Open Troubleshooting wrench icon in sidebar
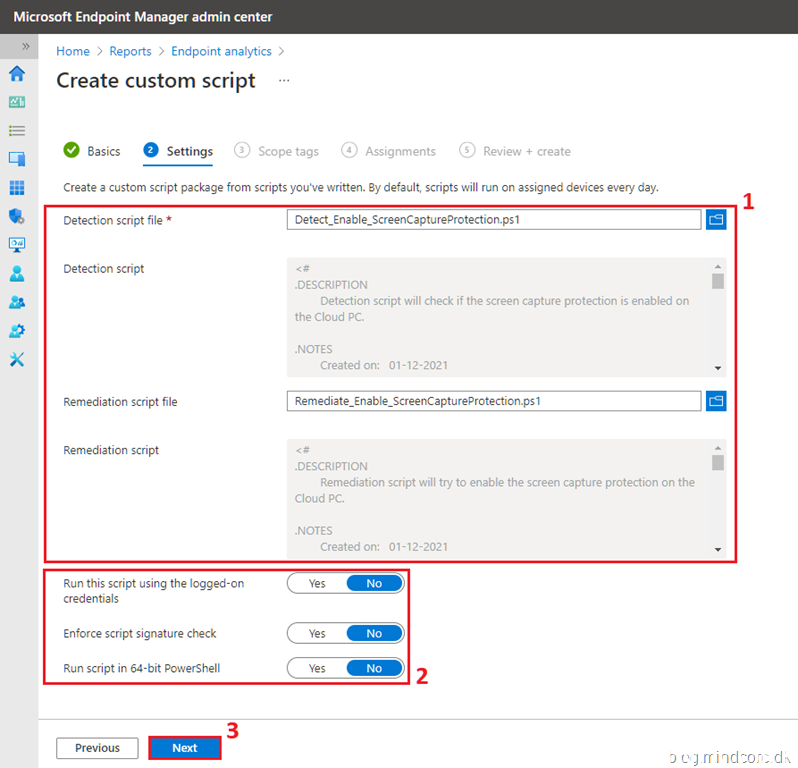798x768 pixels. click(17, 359)
